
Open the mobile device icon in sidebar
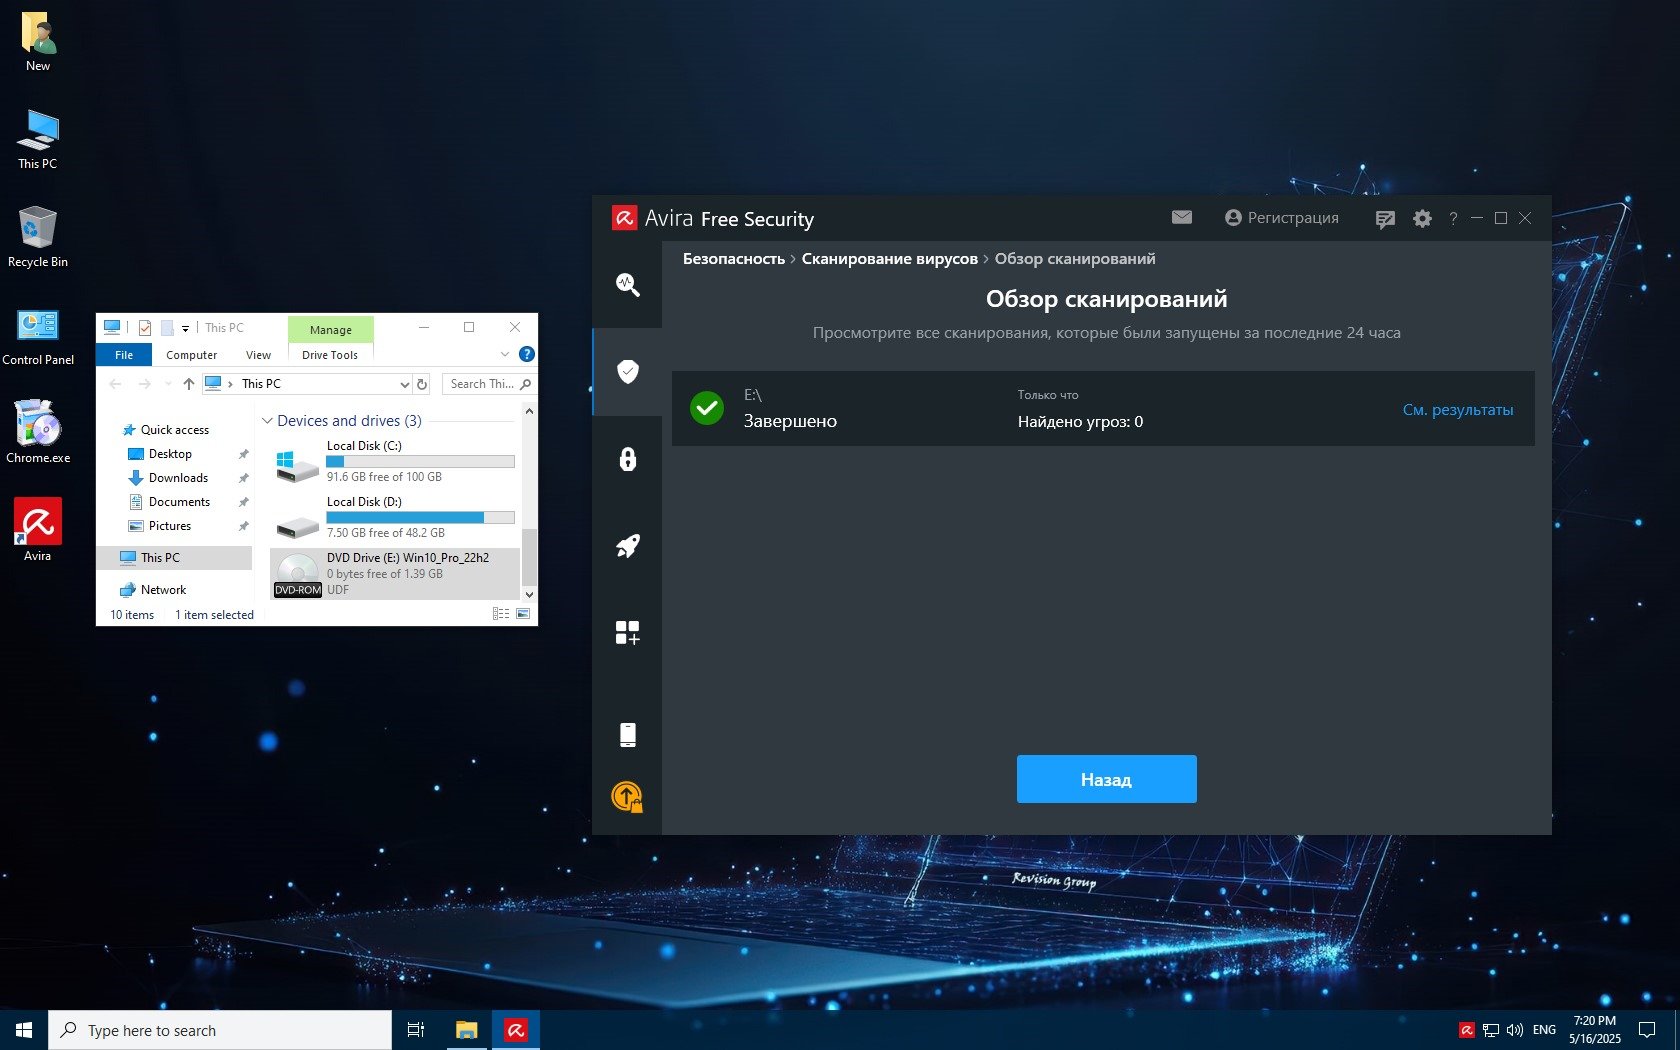pyautogui.click(x=627, y=735)
